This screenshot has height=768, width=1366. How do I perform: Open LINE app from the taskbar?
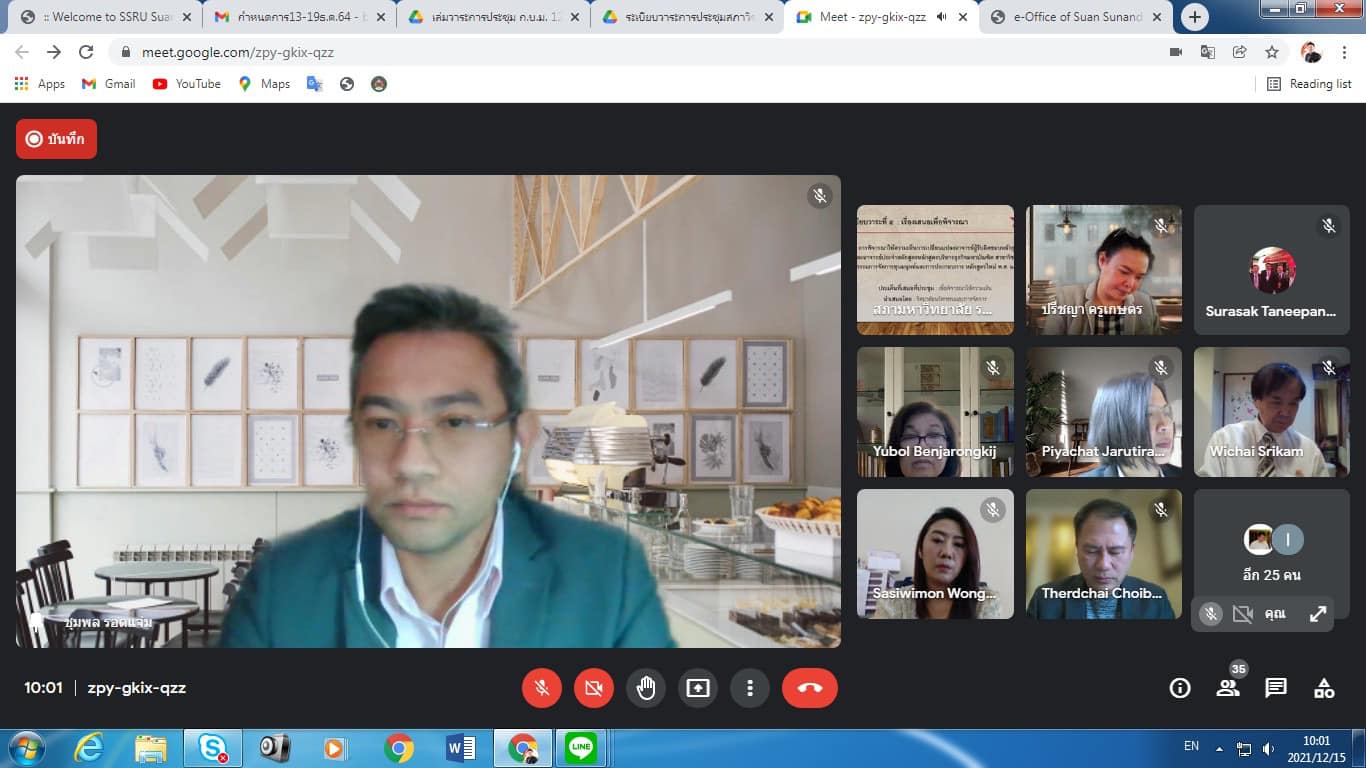click(x=580, y=747)
